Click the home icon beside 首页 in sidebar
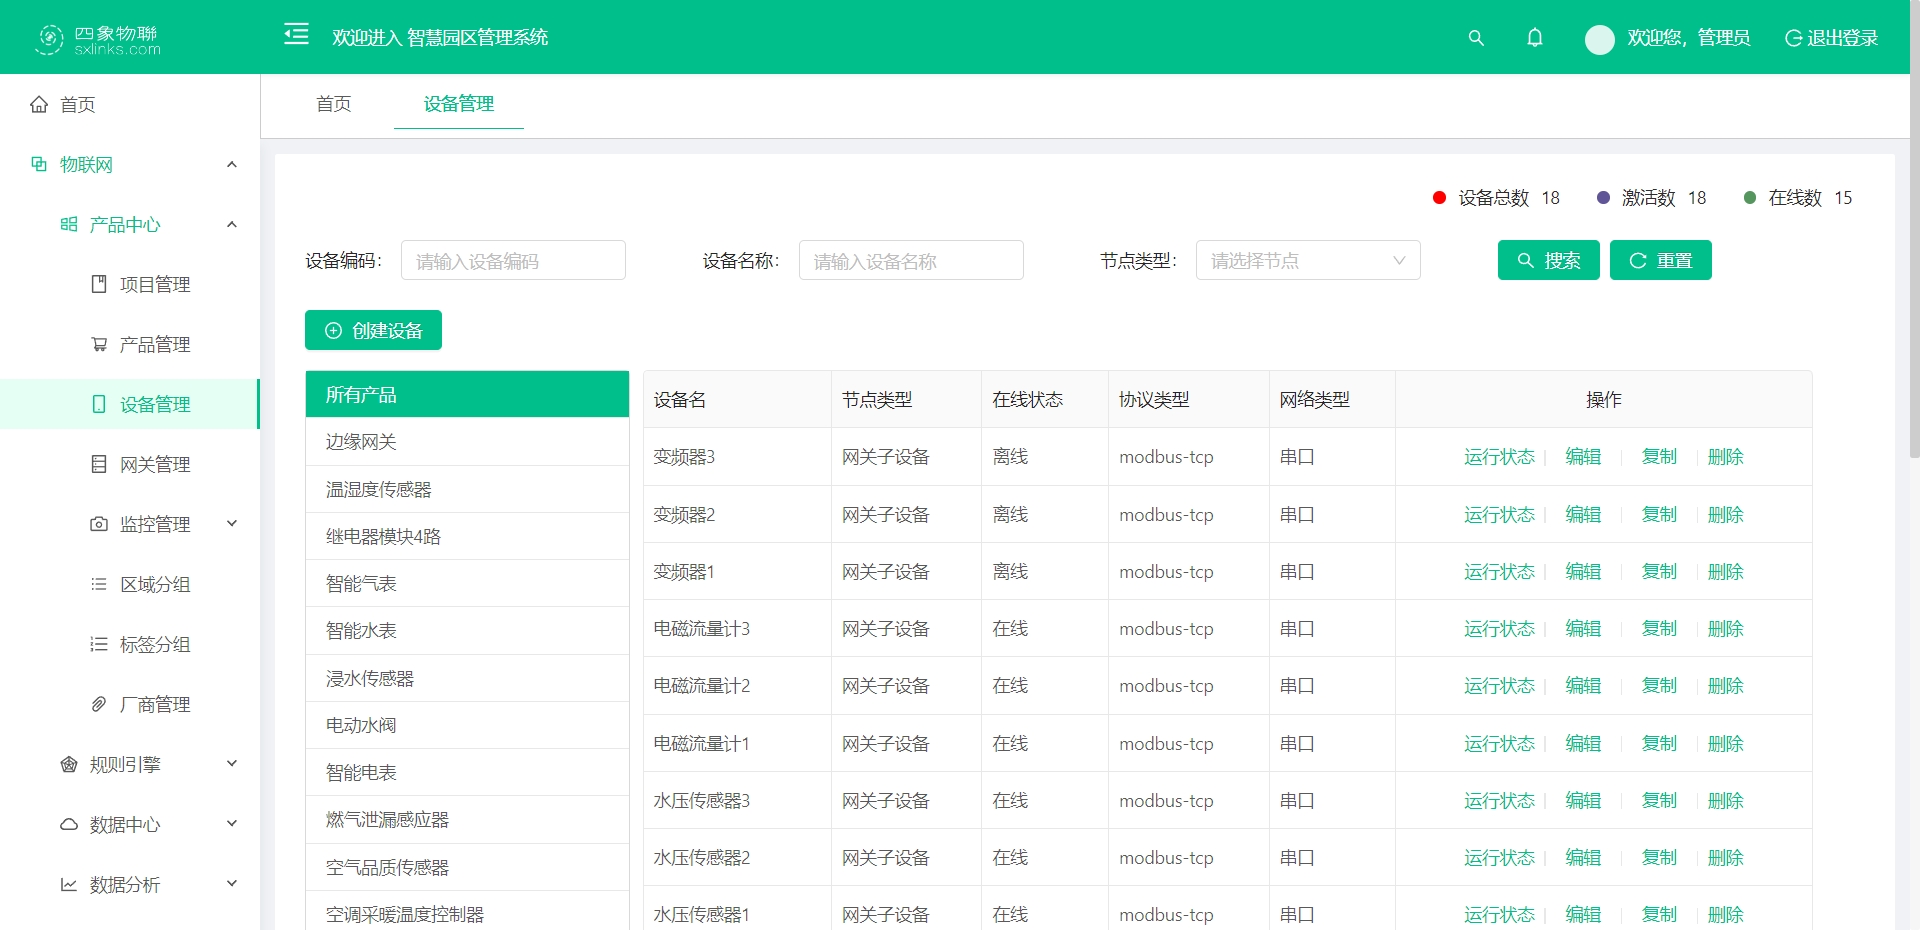Image resolution: width=1920 pixels, height=930 pixels. [39, 105]
